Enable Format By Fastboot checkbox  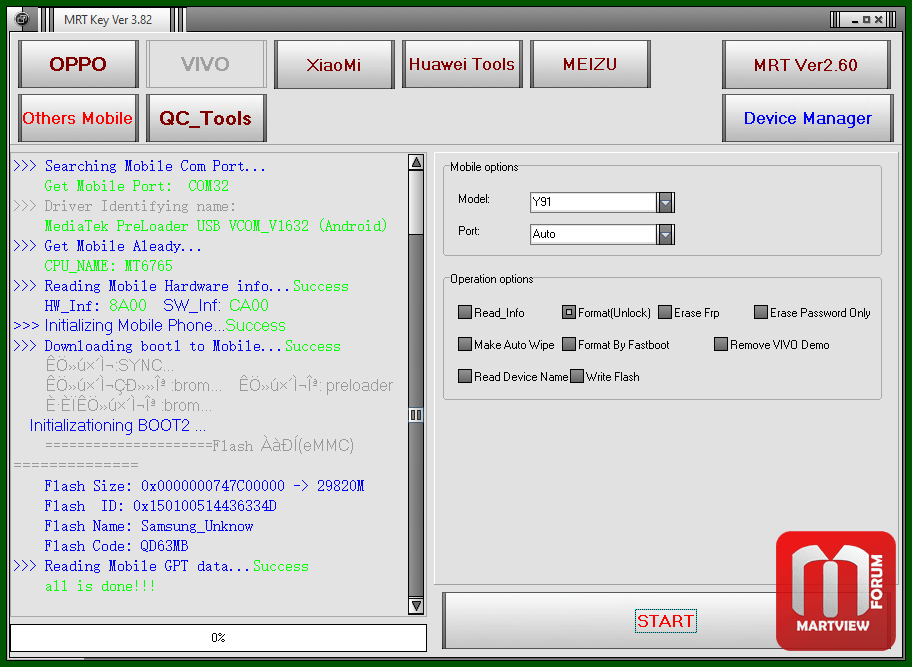569,344
